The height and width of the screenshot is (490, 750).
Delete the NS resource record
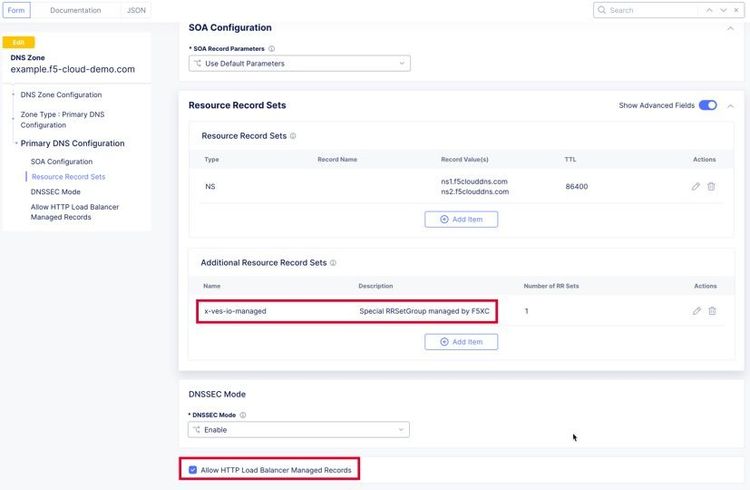[712, 186]
